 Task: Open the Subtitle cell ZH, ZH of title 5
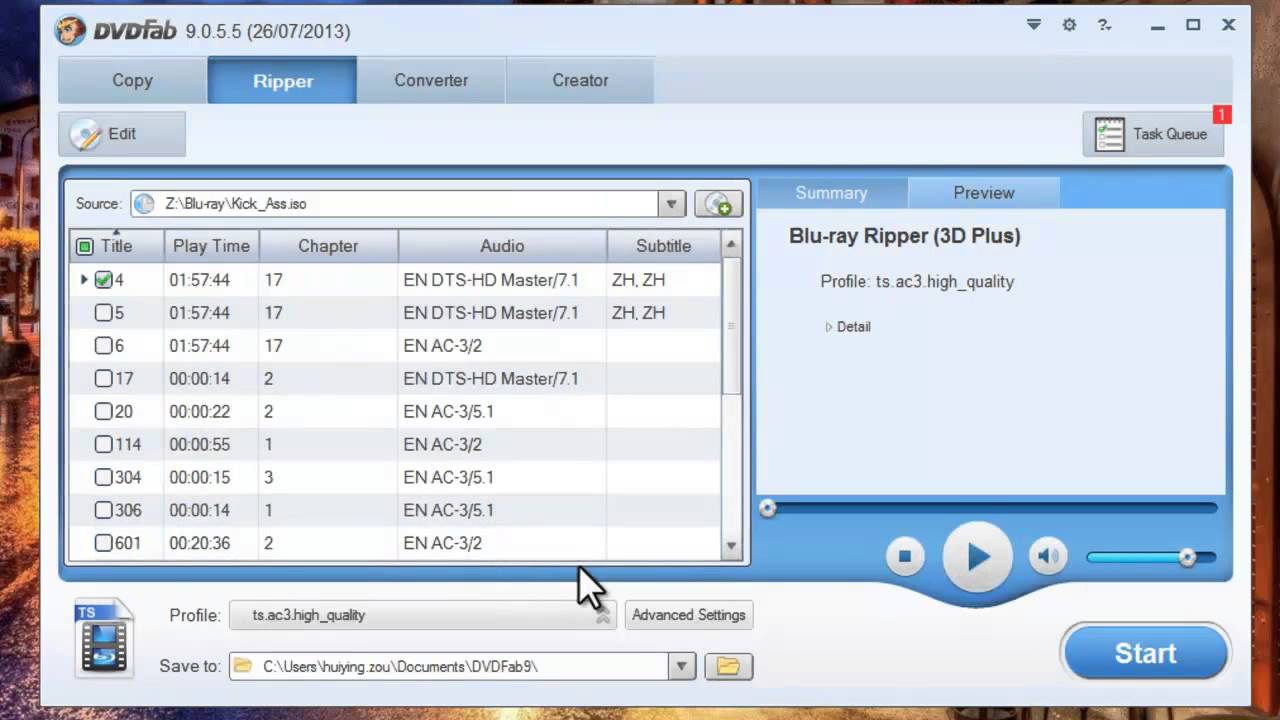tap(663, 313)
